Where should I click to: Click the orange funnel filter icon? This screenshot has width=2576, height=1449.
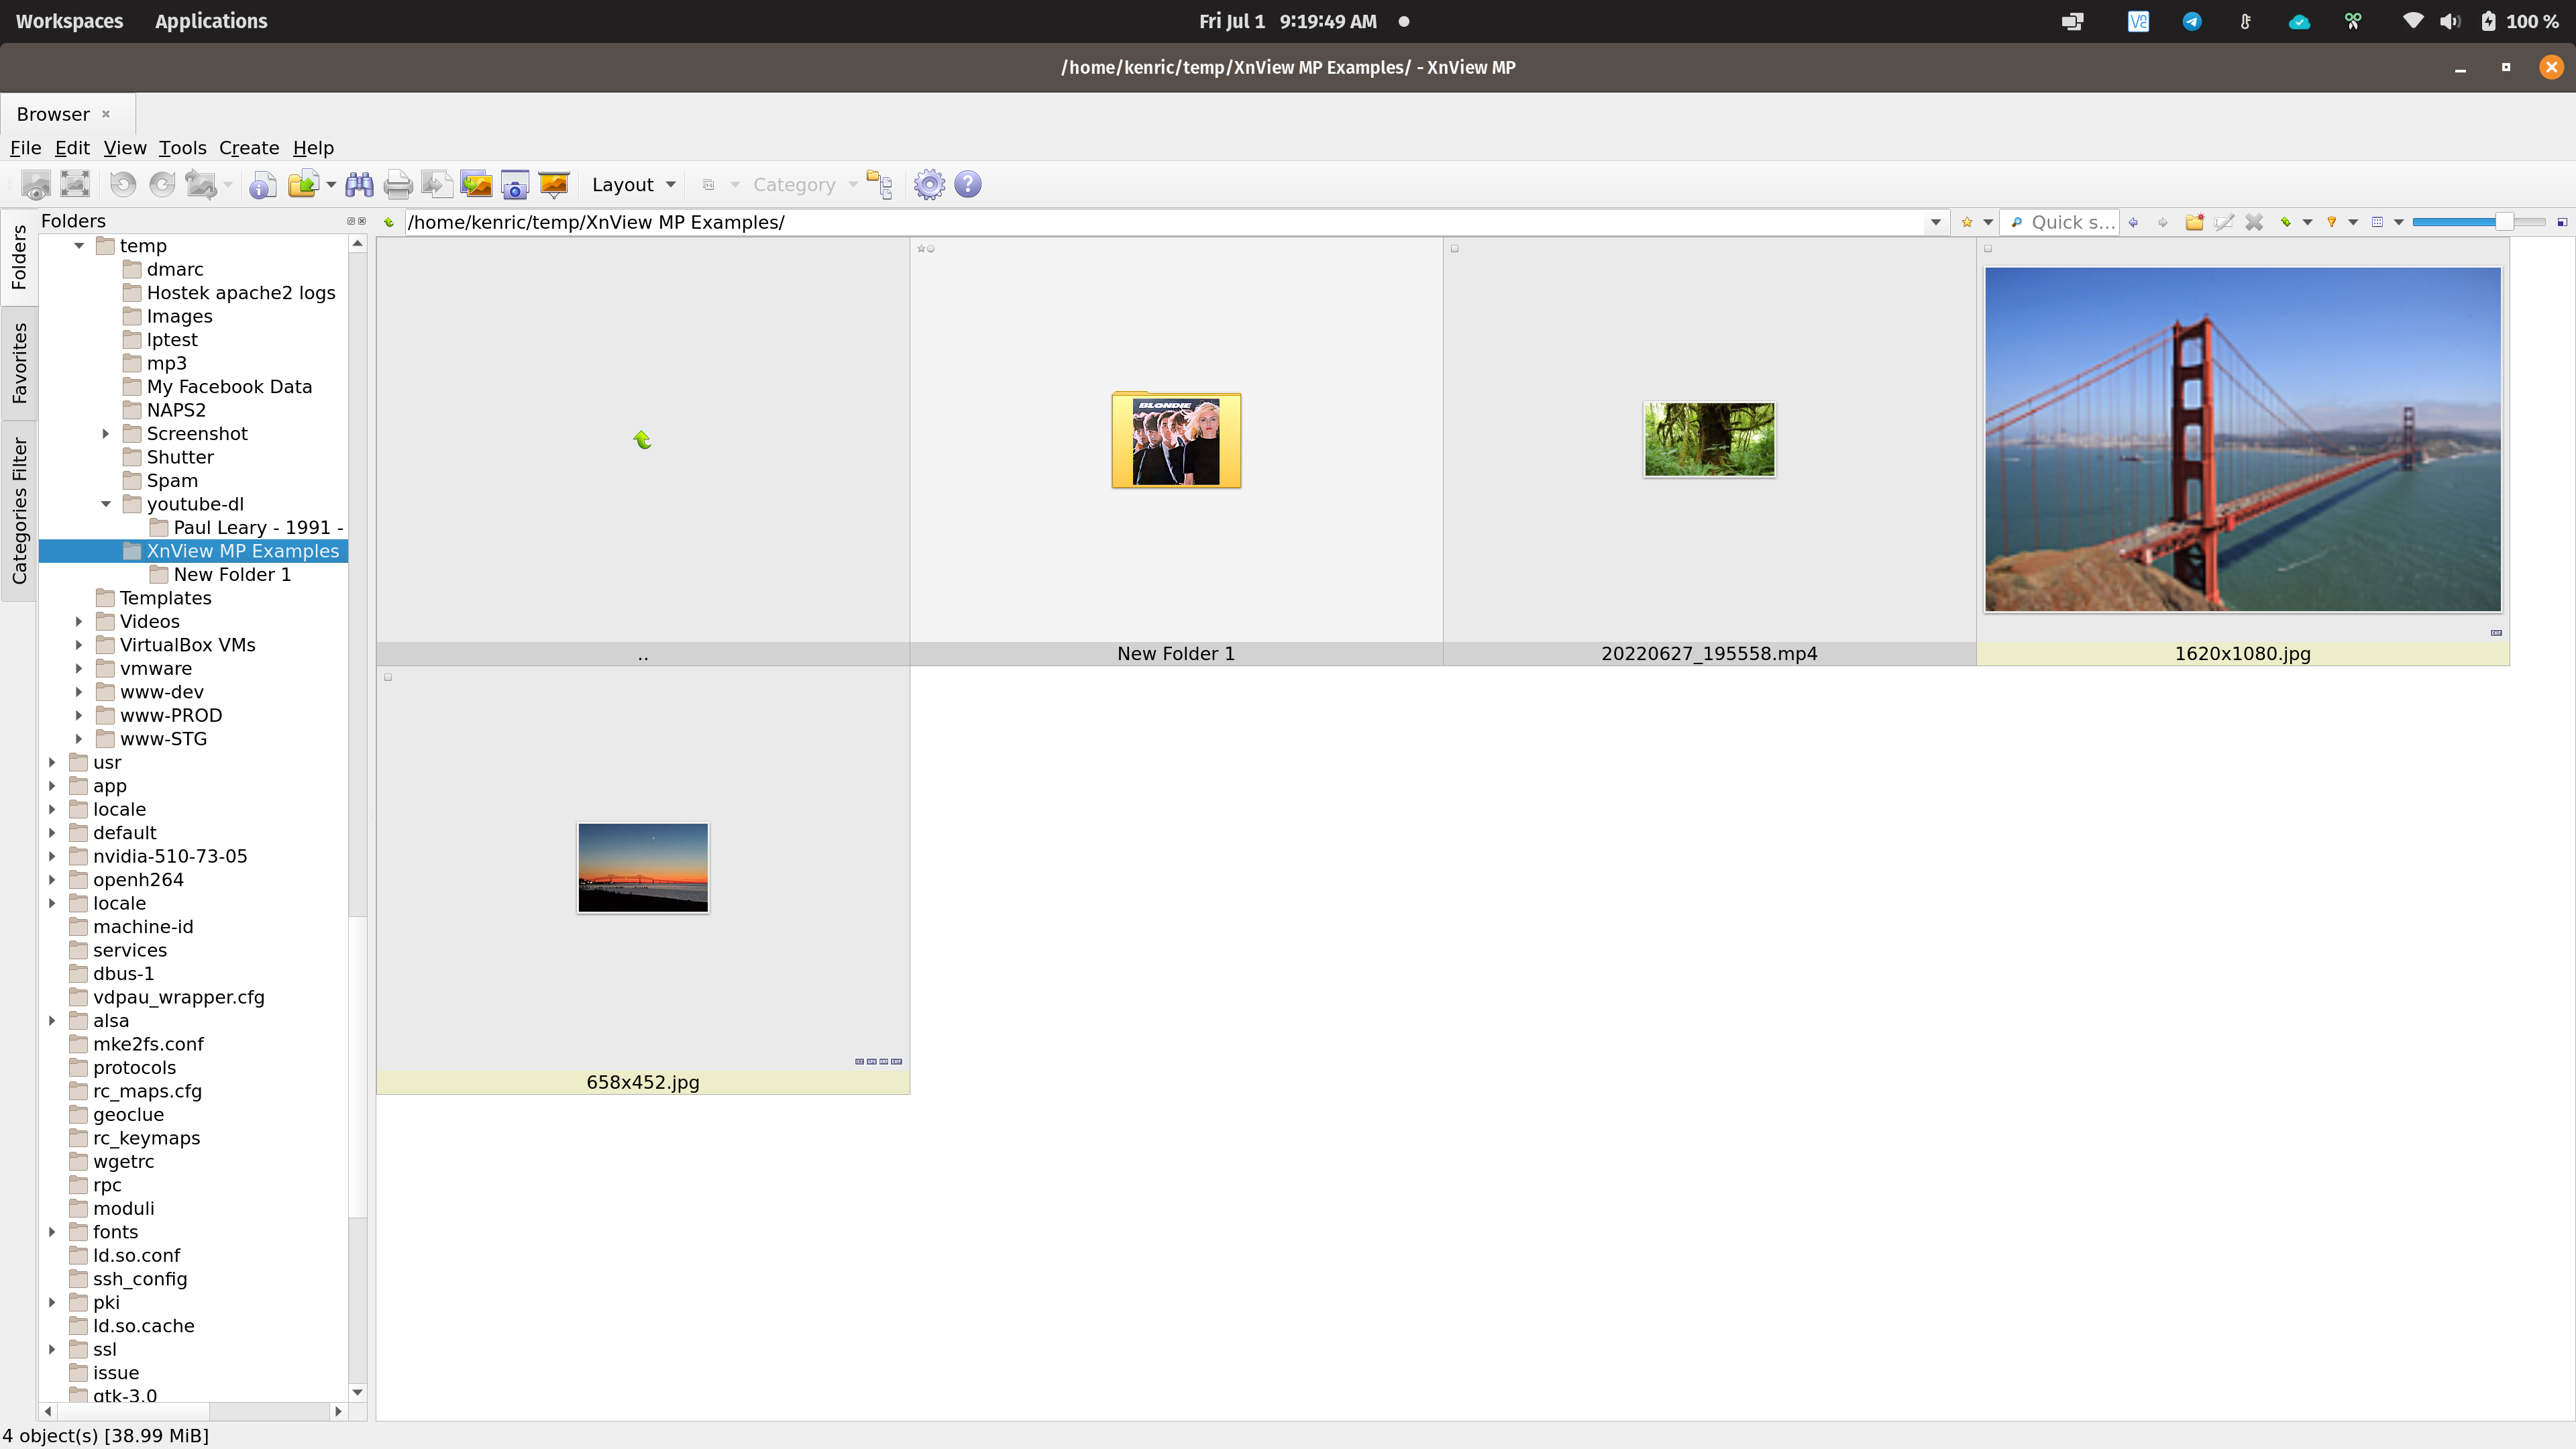click(2331, 222)
